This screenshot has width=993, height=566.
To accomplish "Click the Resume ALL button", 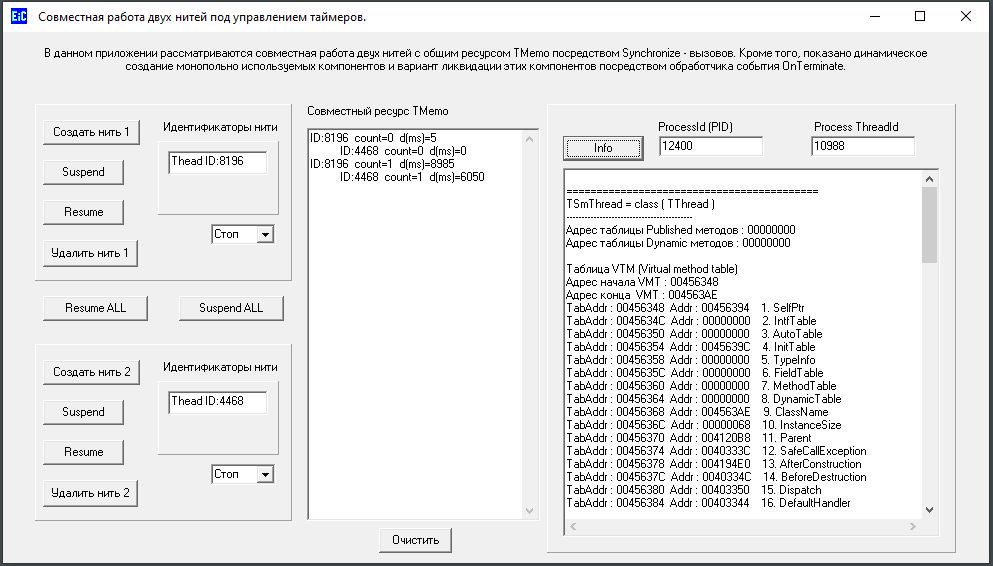I will point(96,308).
